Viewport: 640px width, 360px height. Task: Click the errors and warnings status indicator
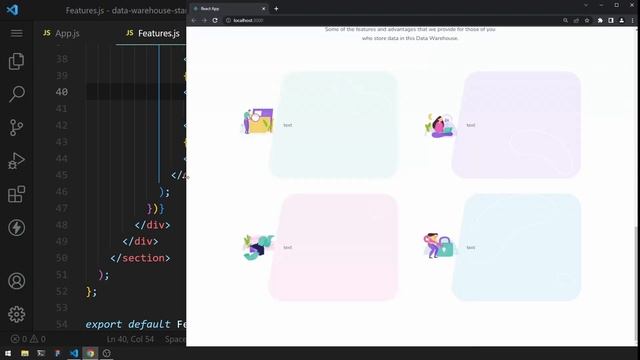click(28, 339)
